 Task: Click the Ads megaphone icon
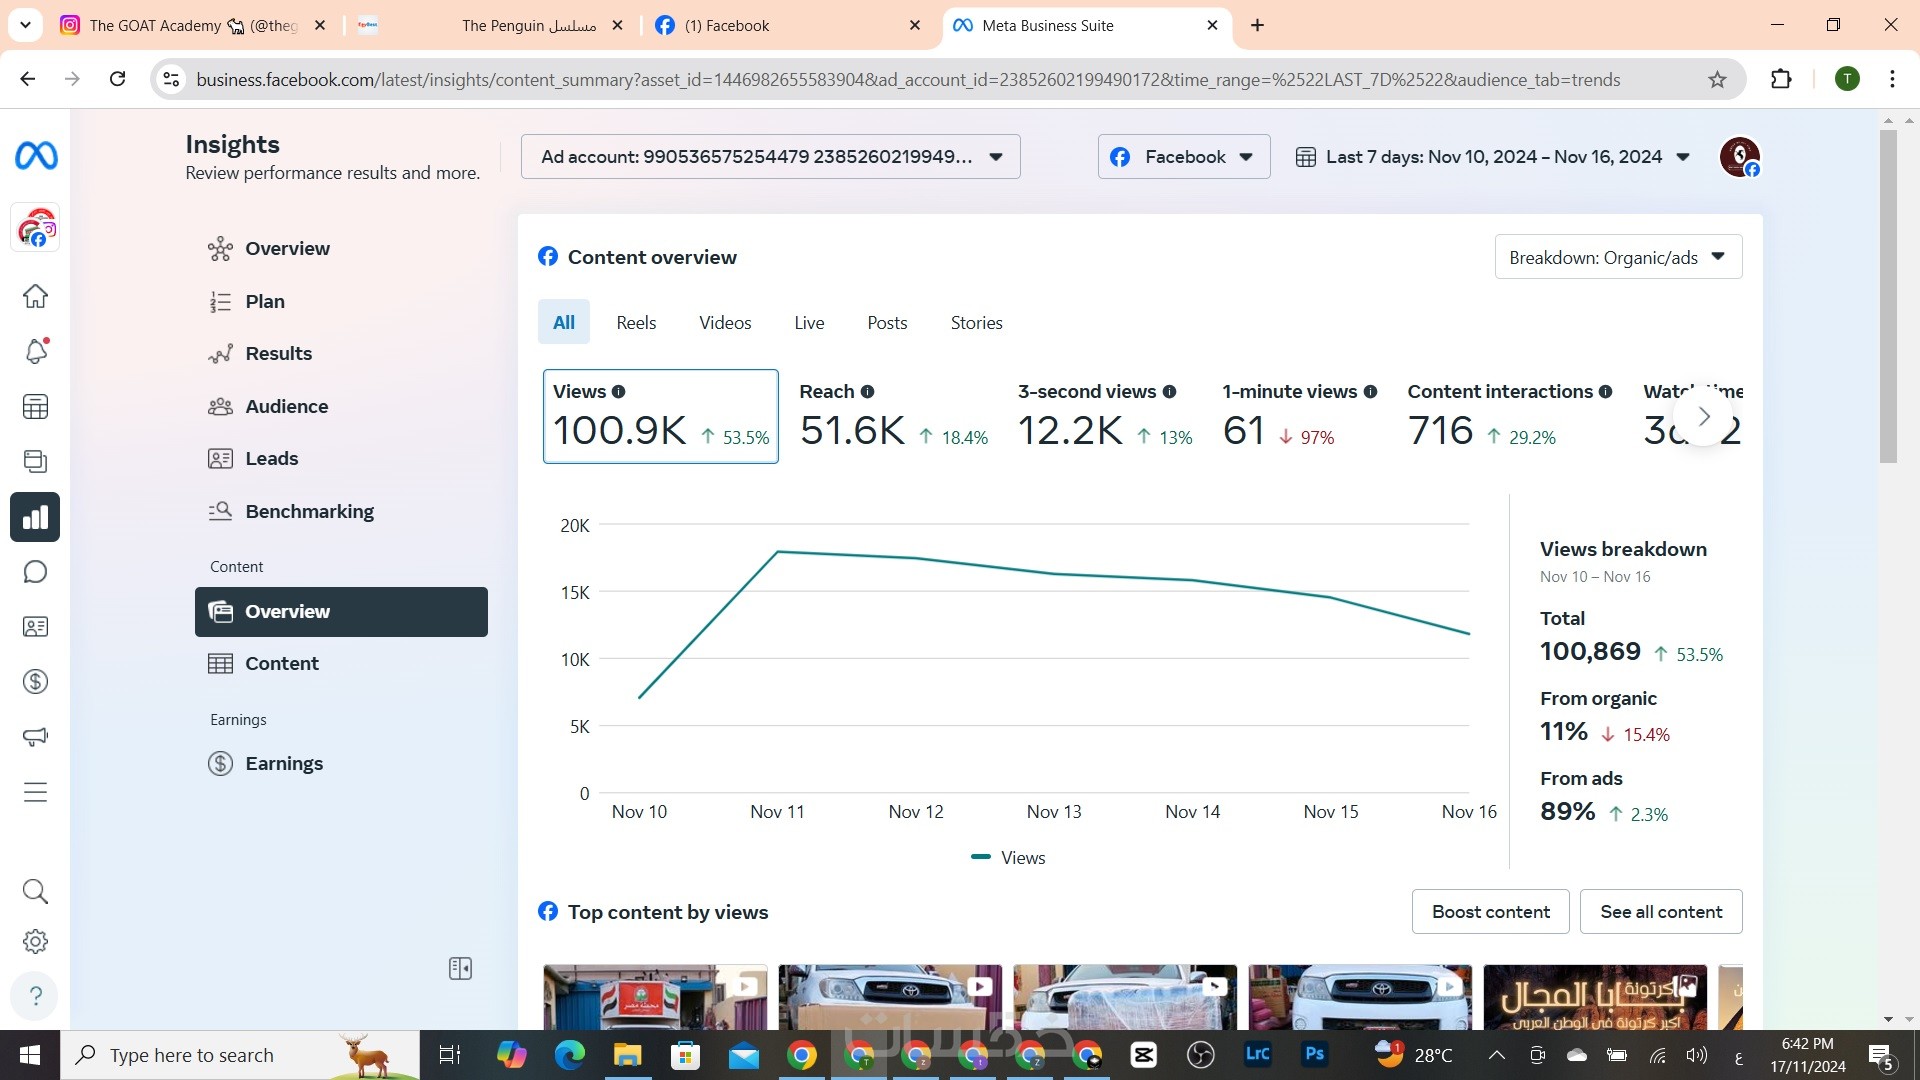coord(35,737)
